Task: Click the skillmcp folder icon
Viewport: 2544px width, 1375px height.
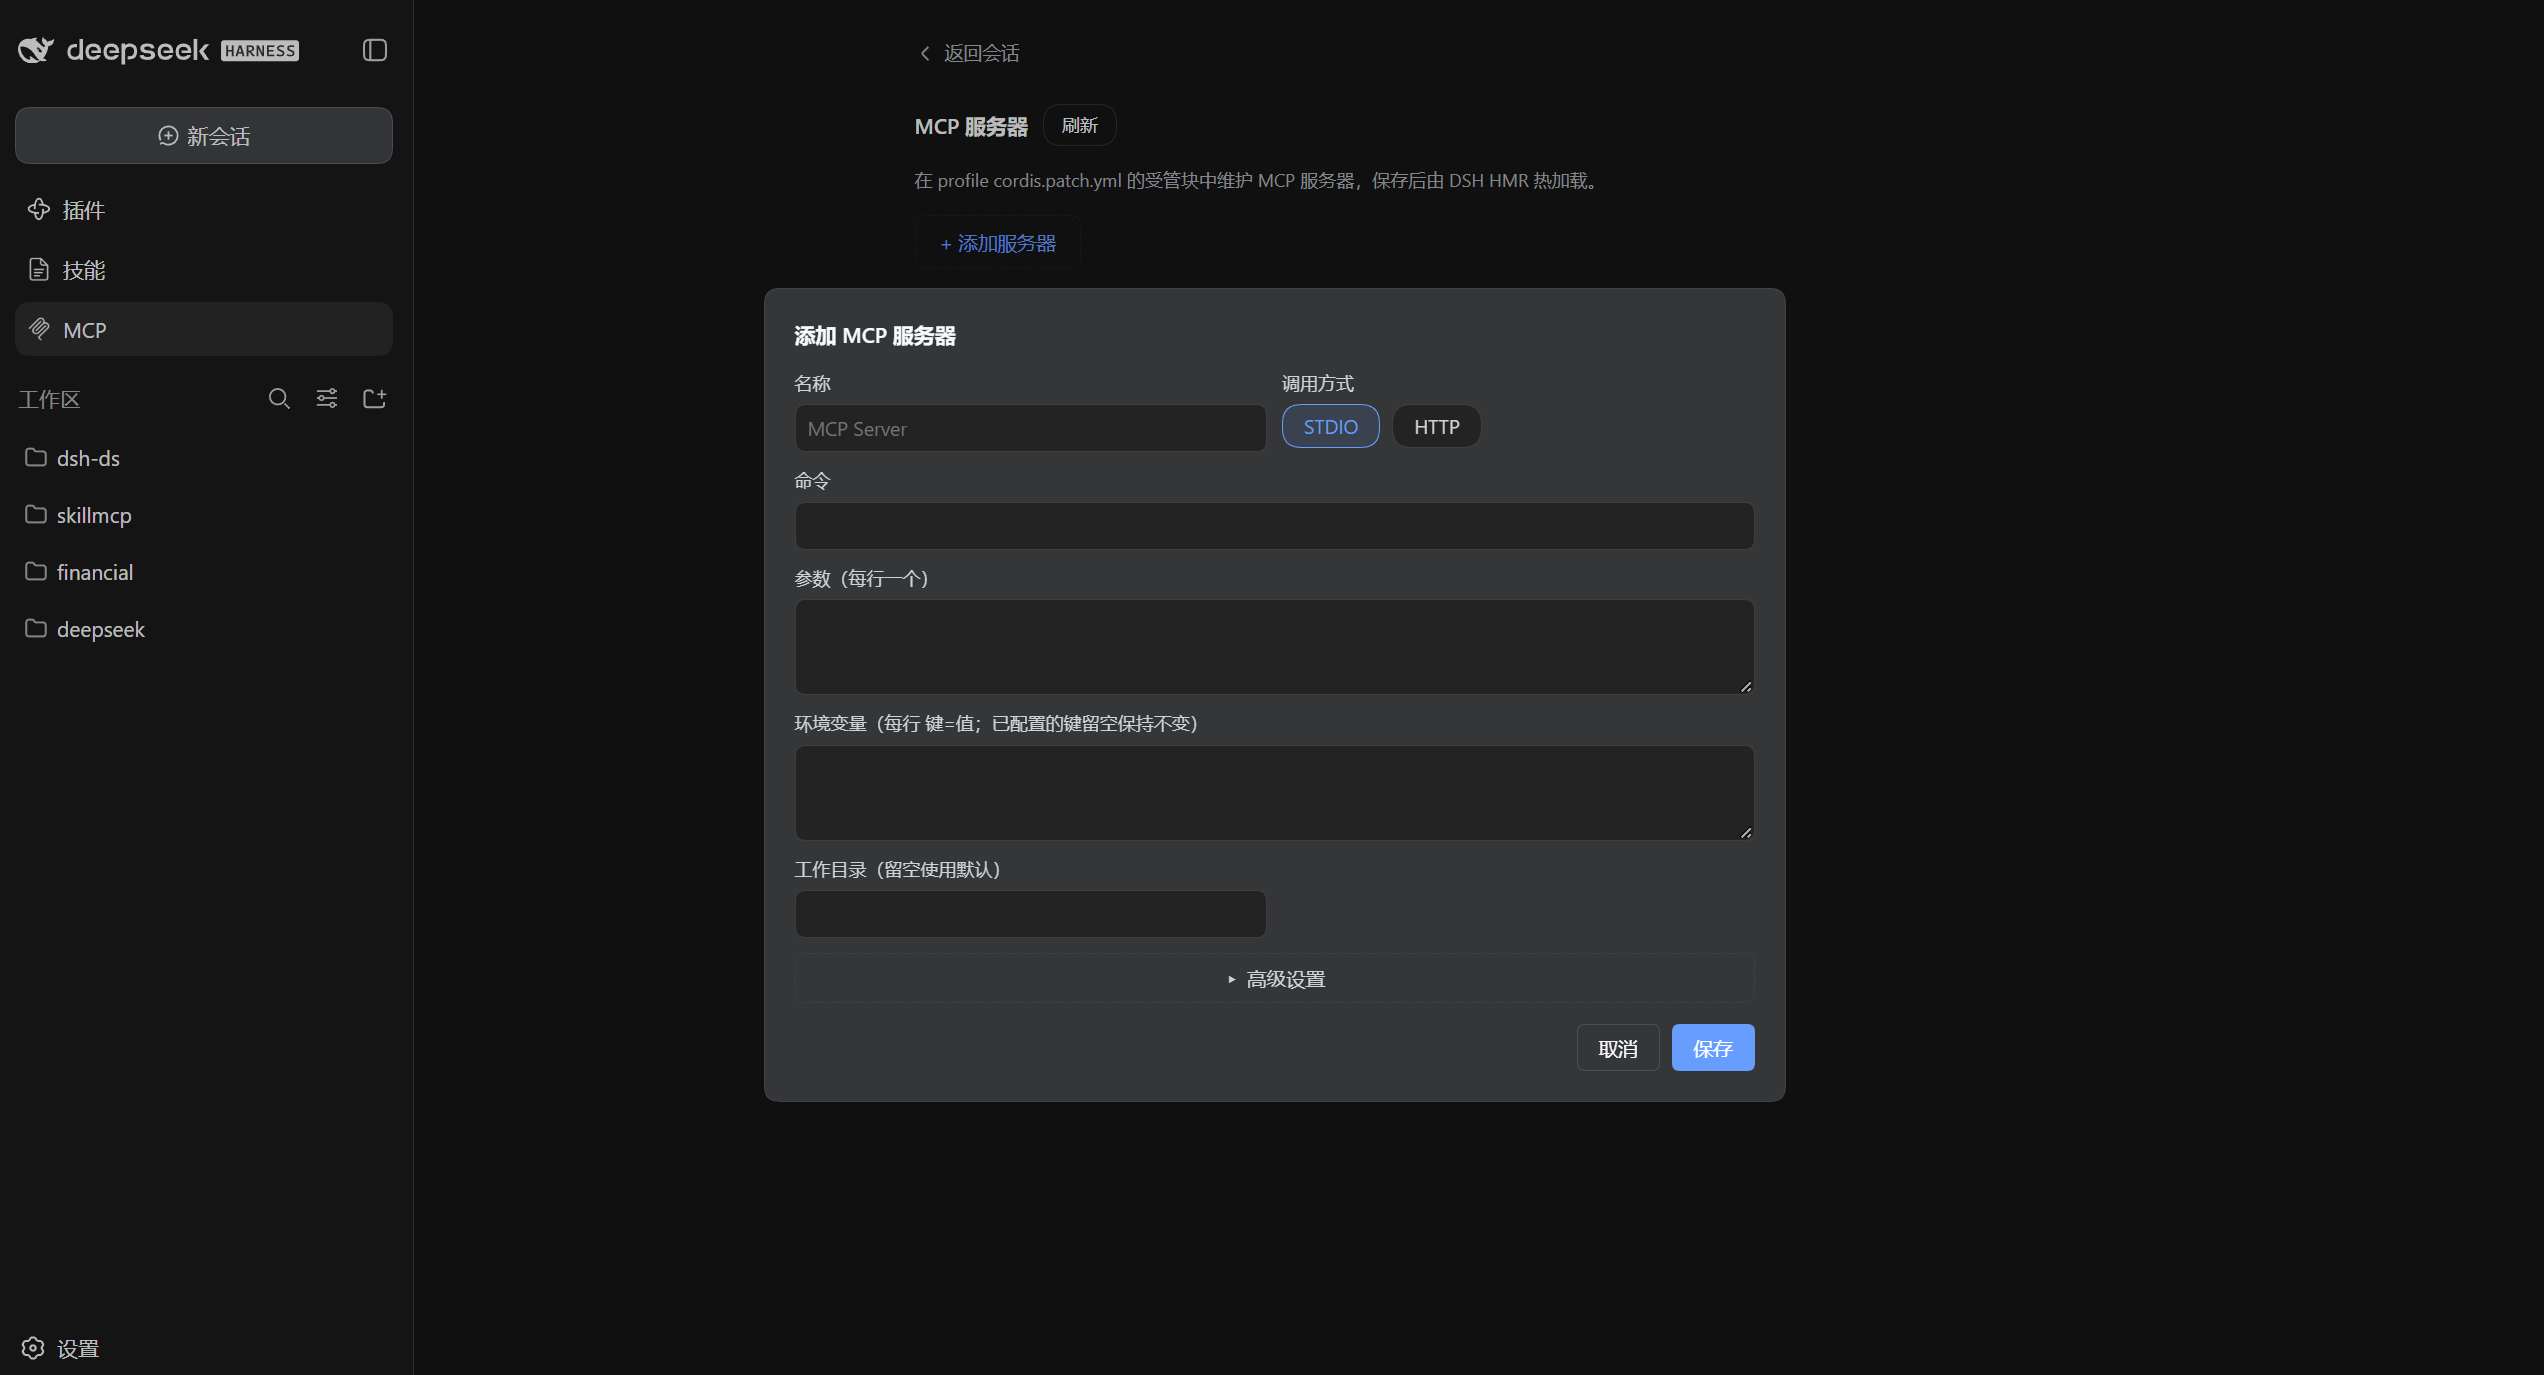Action: click(36, 514)
